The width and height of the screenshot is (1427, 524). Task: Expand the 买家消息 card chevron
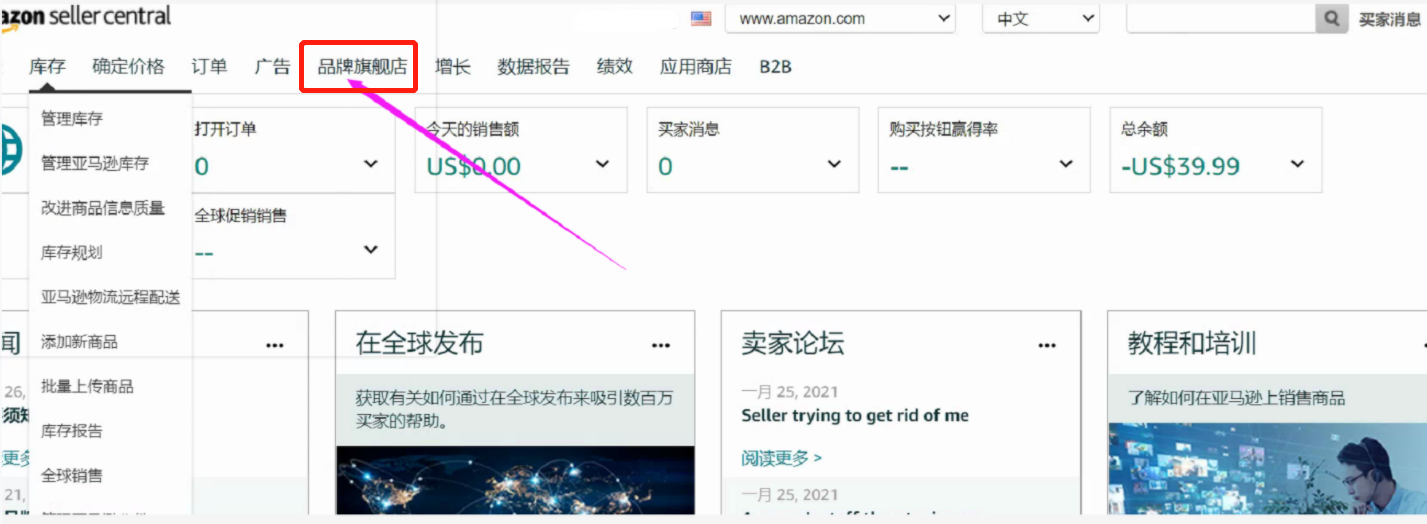click(x=834, y=164)
